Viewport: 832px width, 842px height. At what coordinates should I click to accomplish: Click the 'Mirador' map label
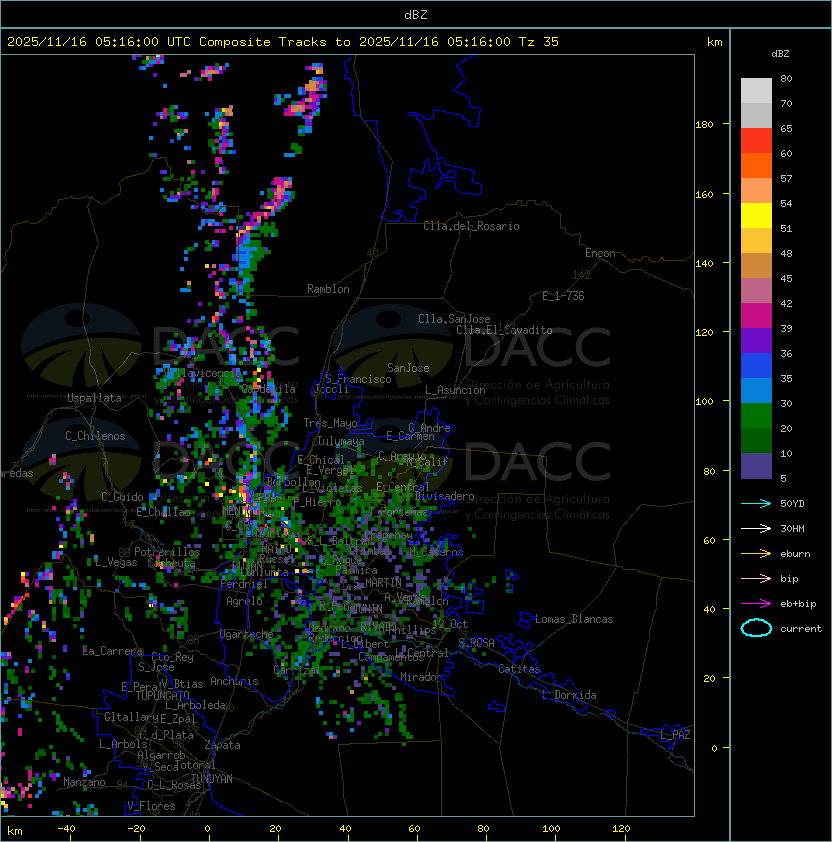point(421,677)
